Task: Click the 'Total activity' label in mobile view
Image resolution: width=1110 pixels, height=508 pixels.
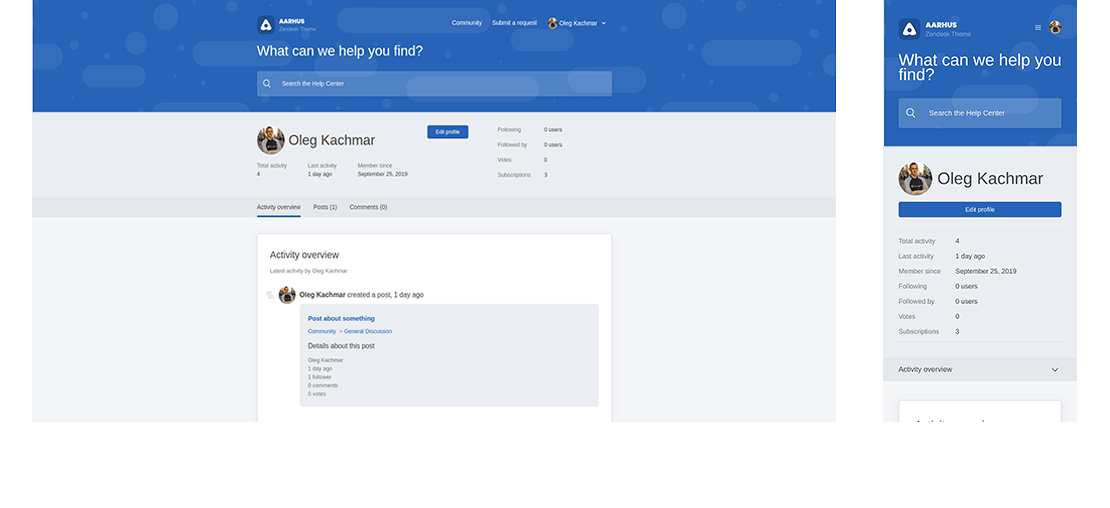Action: tap(917, 241)
